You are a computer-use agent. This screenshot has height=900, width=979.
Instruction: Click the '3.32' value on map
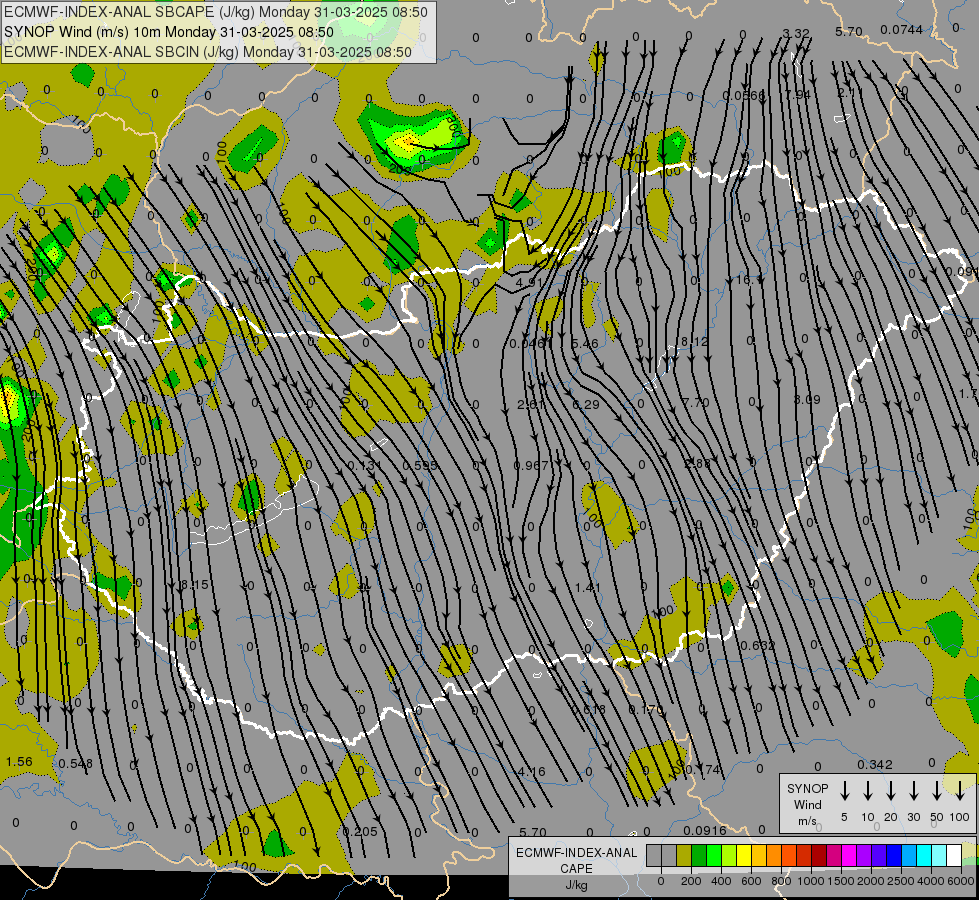[796, 33]
